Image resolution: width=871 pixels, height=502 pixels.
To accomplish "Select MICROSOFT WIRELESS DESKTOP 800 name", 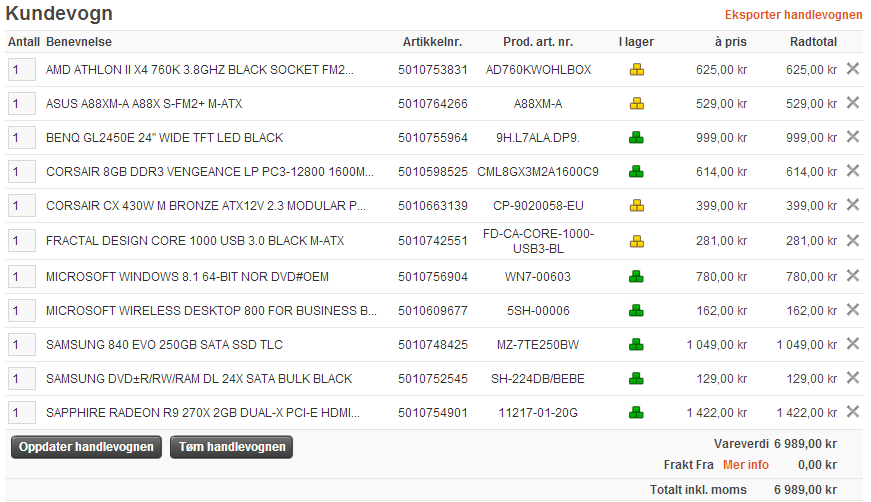I will (x=211, y=311).
